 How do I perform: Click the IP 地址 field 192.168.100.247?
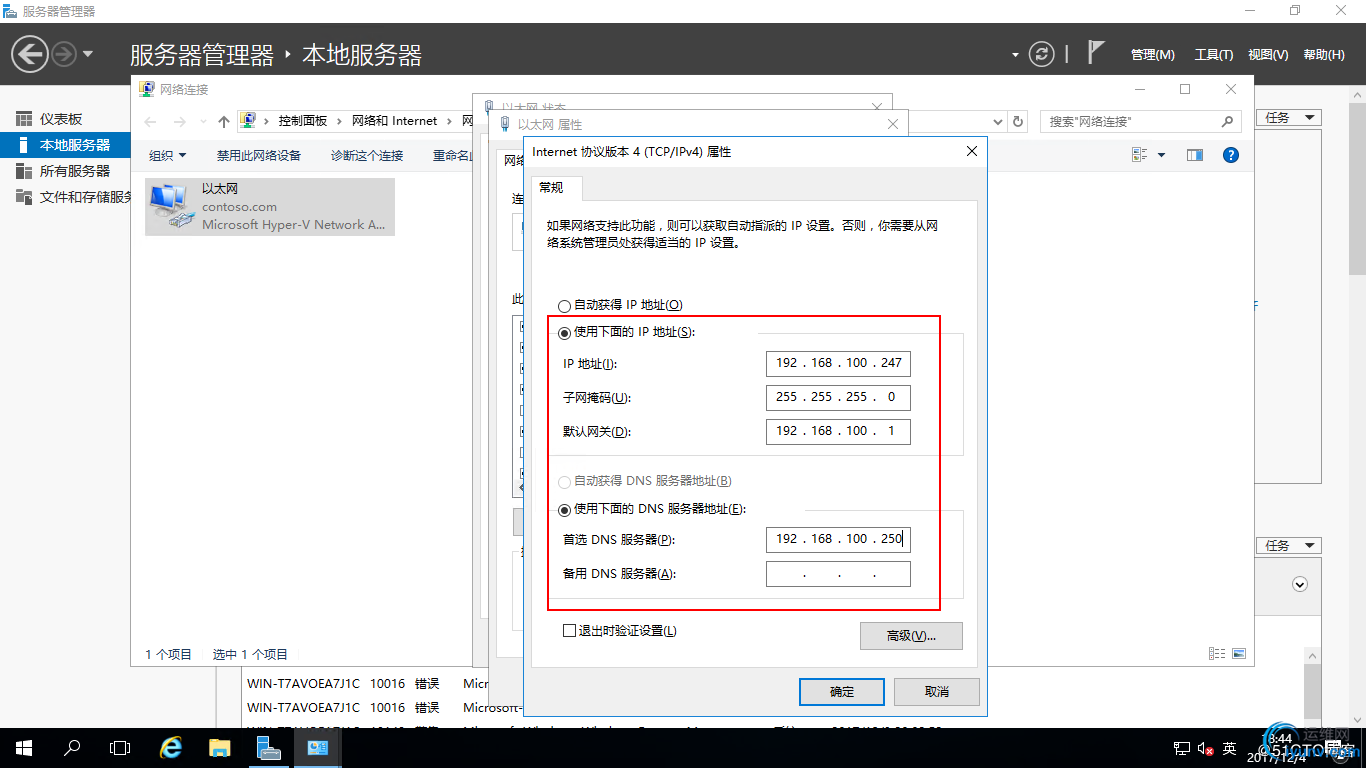coord(838,363)
